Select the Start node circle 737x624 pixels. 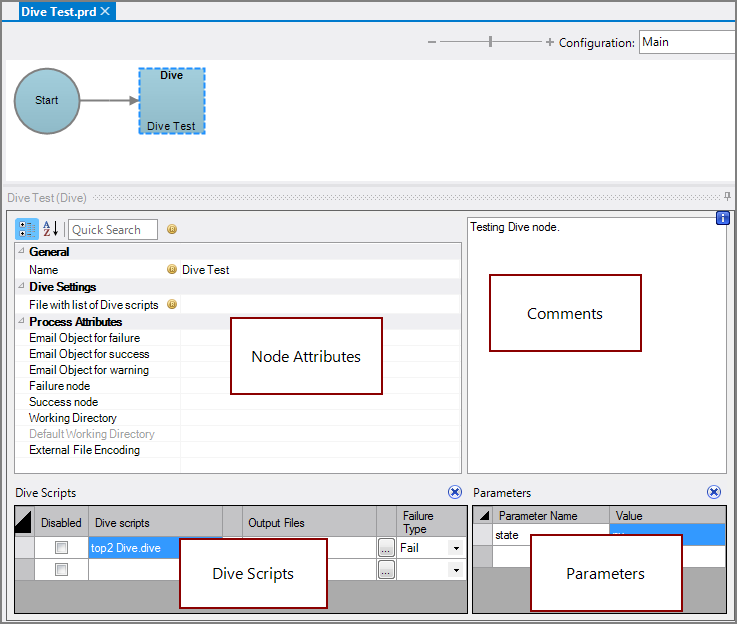(x=47, y=101)
